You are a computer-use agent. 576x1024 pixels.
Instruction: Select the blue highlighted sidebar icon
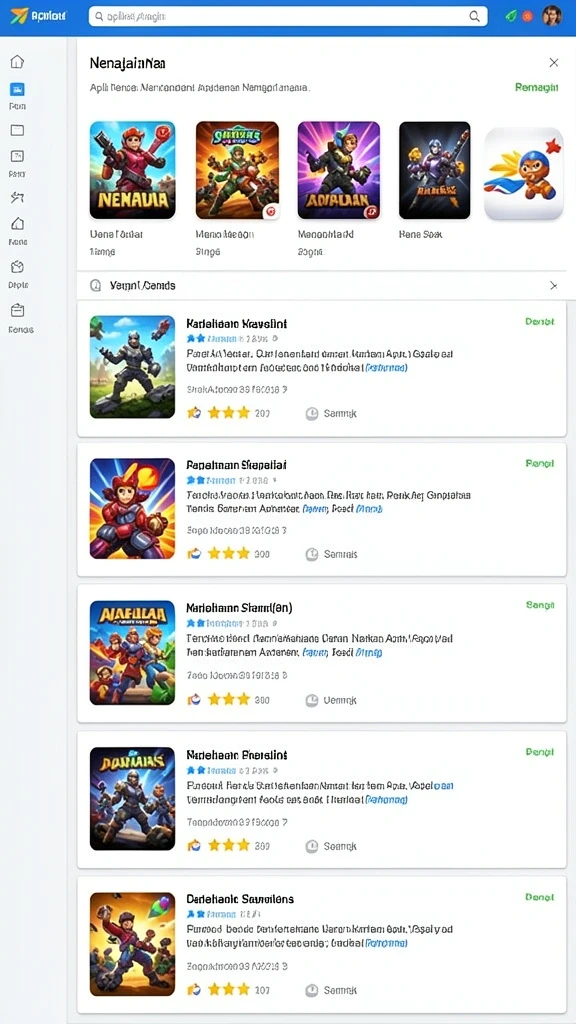(x=18, y=89)
